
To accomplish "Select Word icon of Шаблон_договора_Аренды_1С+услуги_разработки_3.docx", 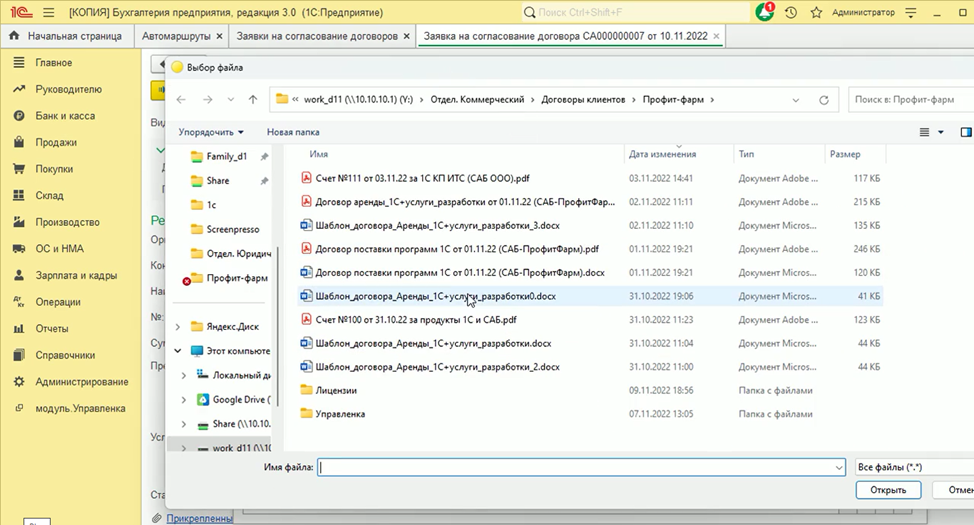I will [x=306, y=225].
